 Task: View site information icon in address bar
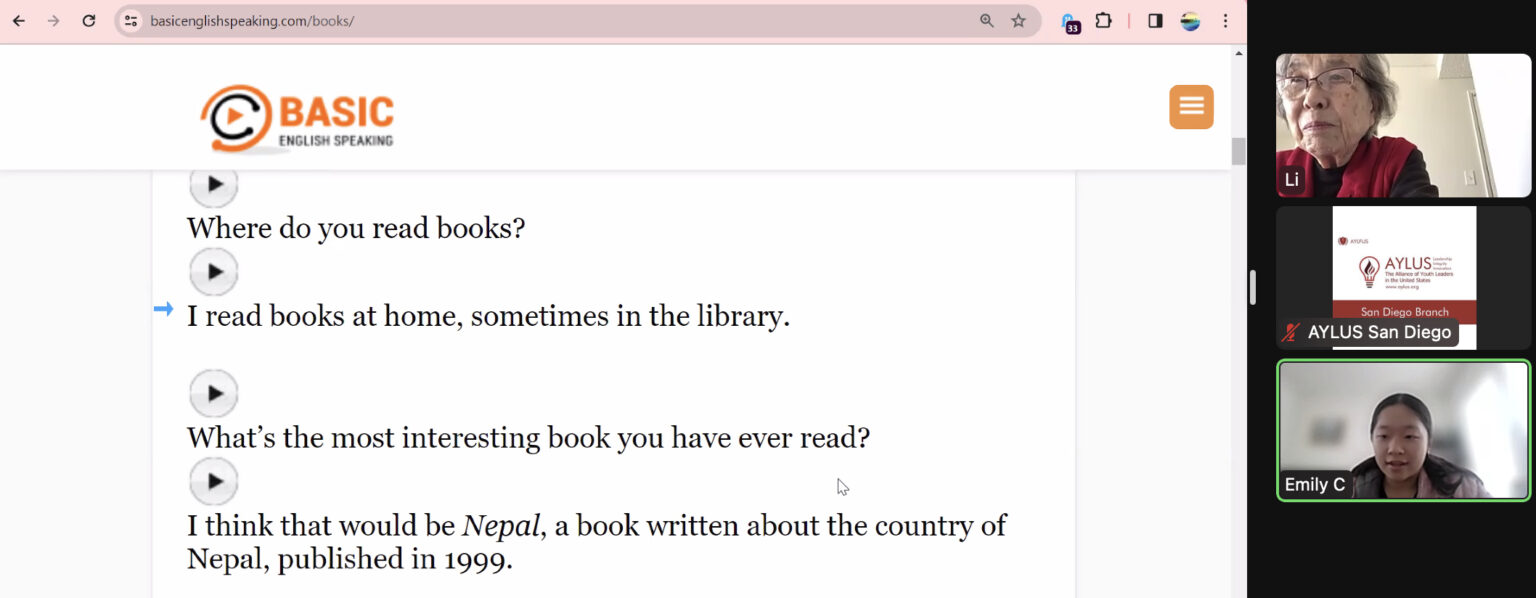pyautogui.click(x=131, y=20)
